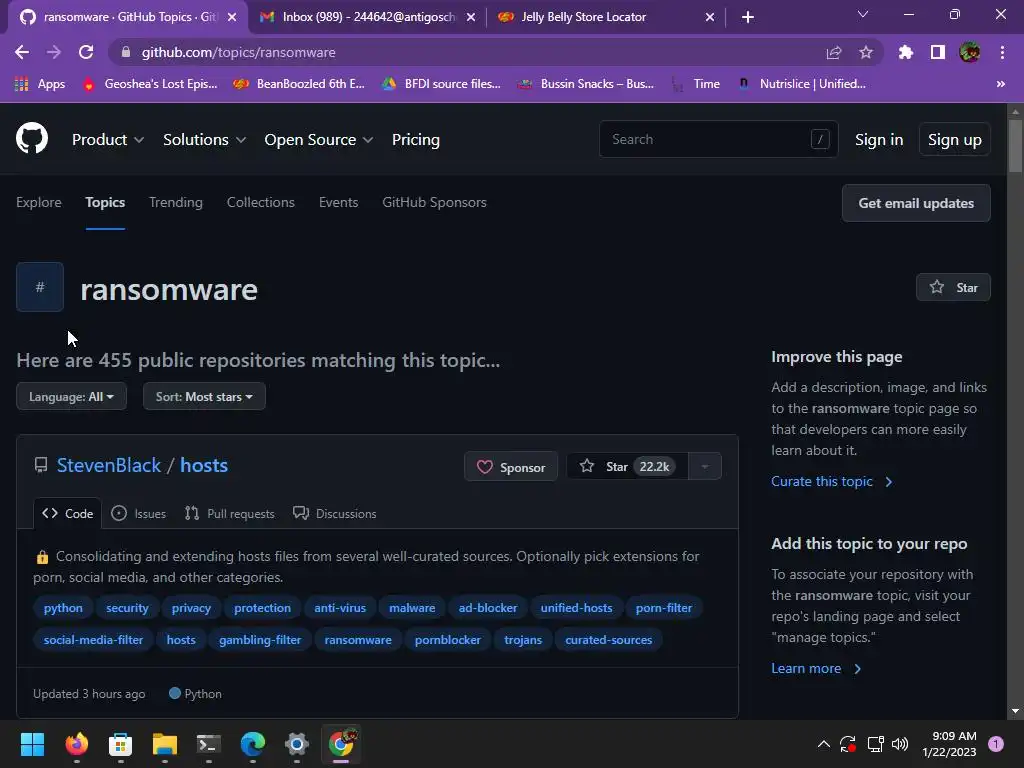
Task: Switch to the Events tab
Action: coord(338,202)
